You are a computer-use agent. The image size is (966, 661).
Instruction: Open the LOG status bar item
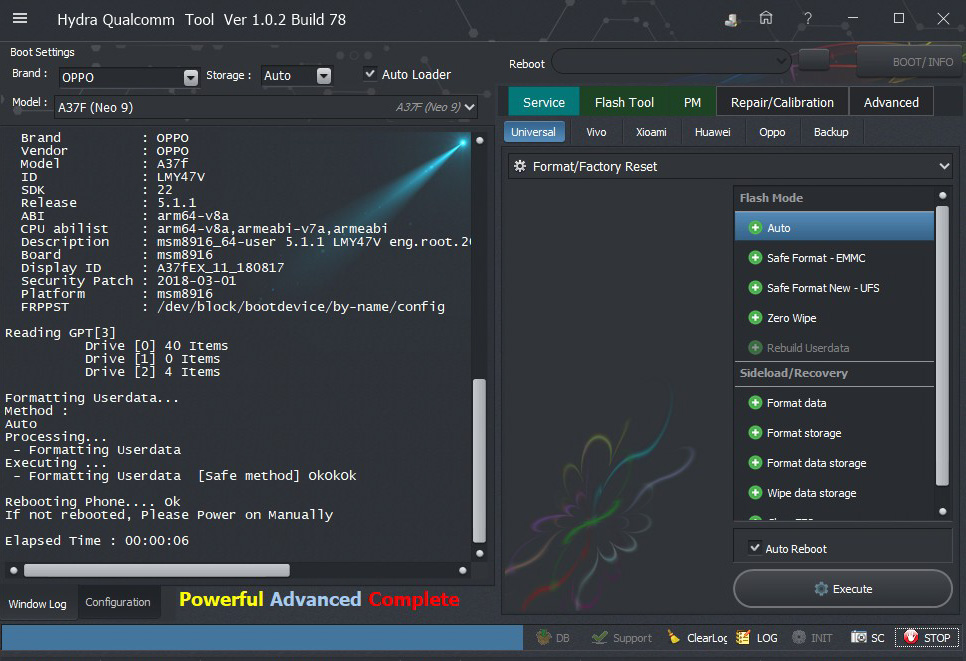(757, 638)
